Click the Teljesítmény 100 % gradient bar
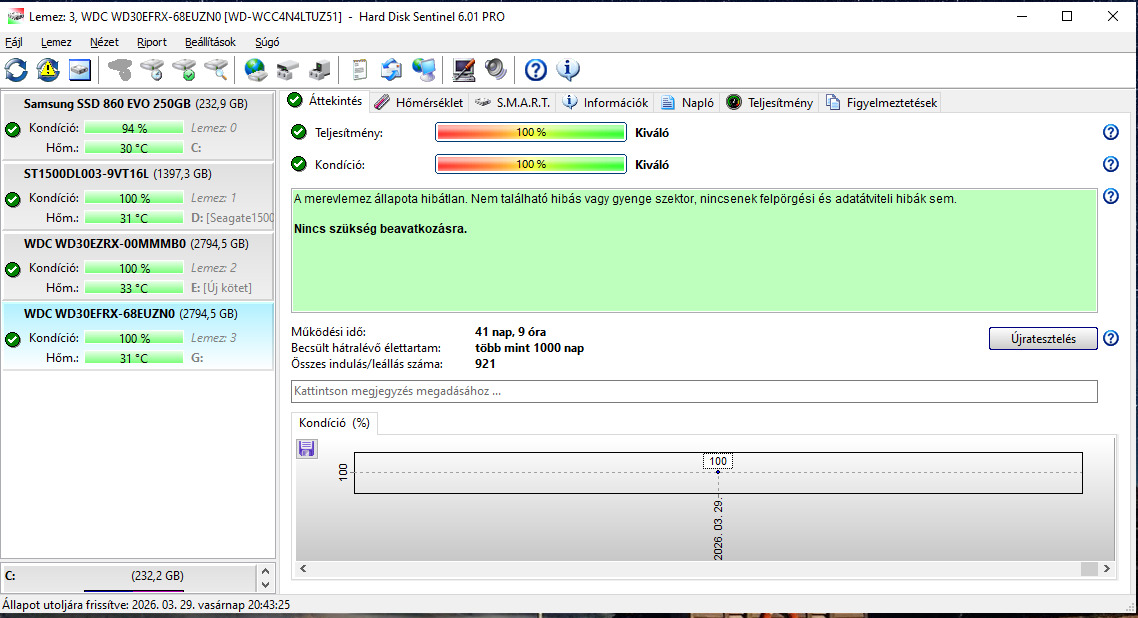Viewport: 1138px width, 618px height. coord(531,132)
